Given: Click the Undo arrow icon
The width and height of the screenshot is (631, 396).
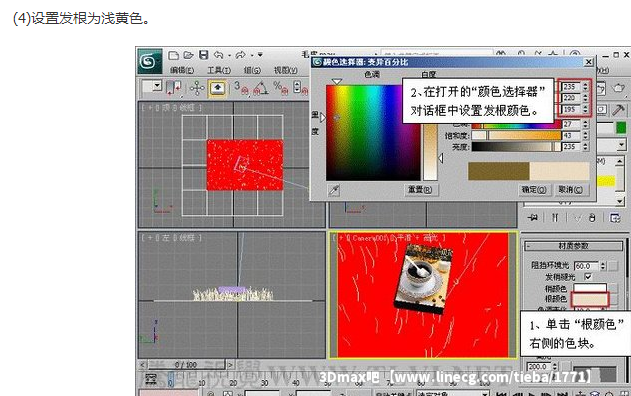Looking at the screenshot, I should click(x=219, y=55).
